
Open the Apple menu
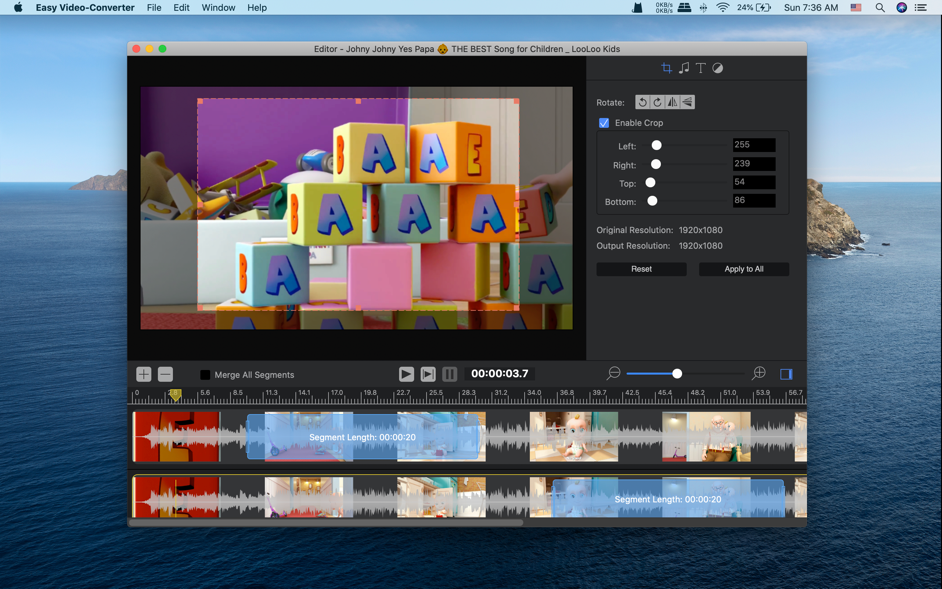(18, 8)
